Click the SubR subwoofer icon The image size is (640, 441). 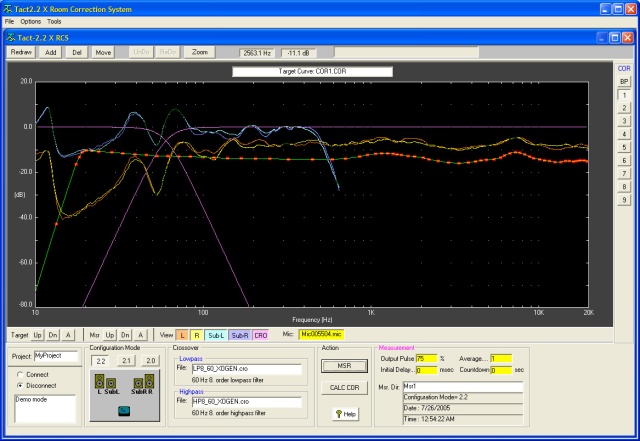click(138, 383)
